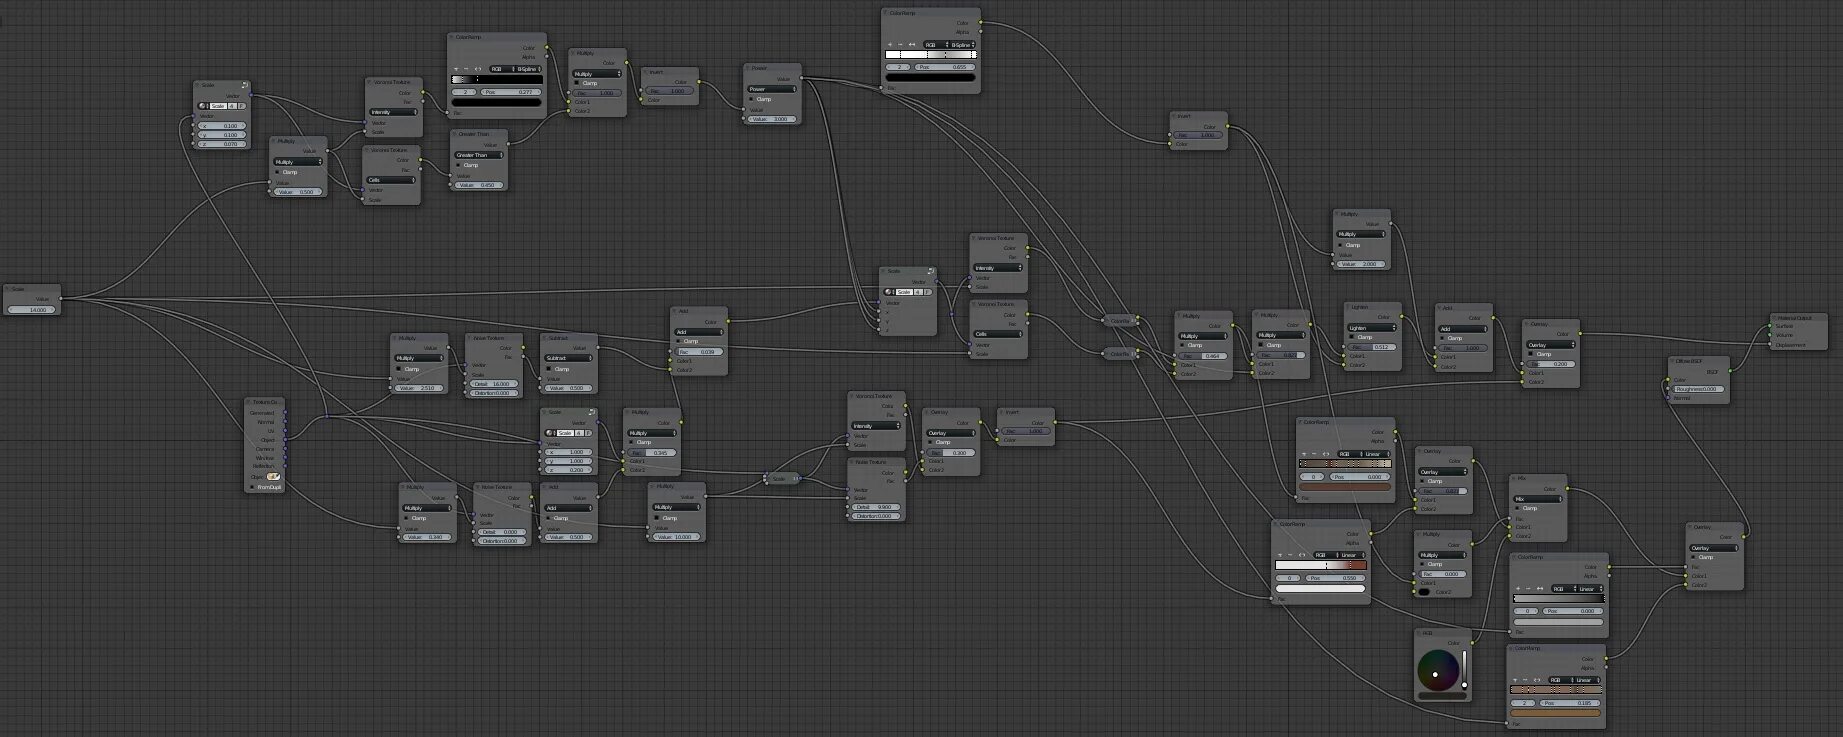Image resolution: width=1843 pixels, height=737 pixels.
Task: Collapse the Diffuse BSDF node
Action: [1673, 361]
